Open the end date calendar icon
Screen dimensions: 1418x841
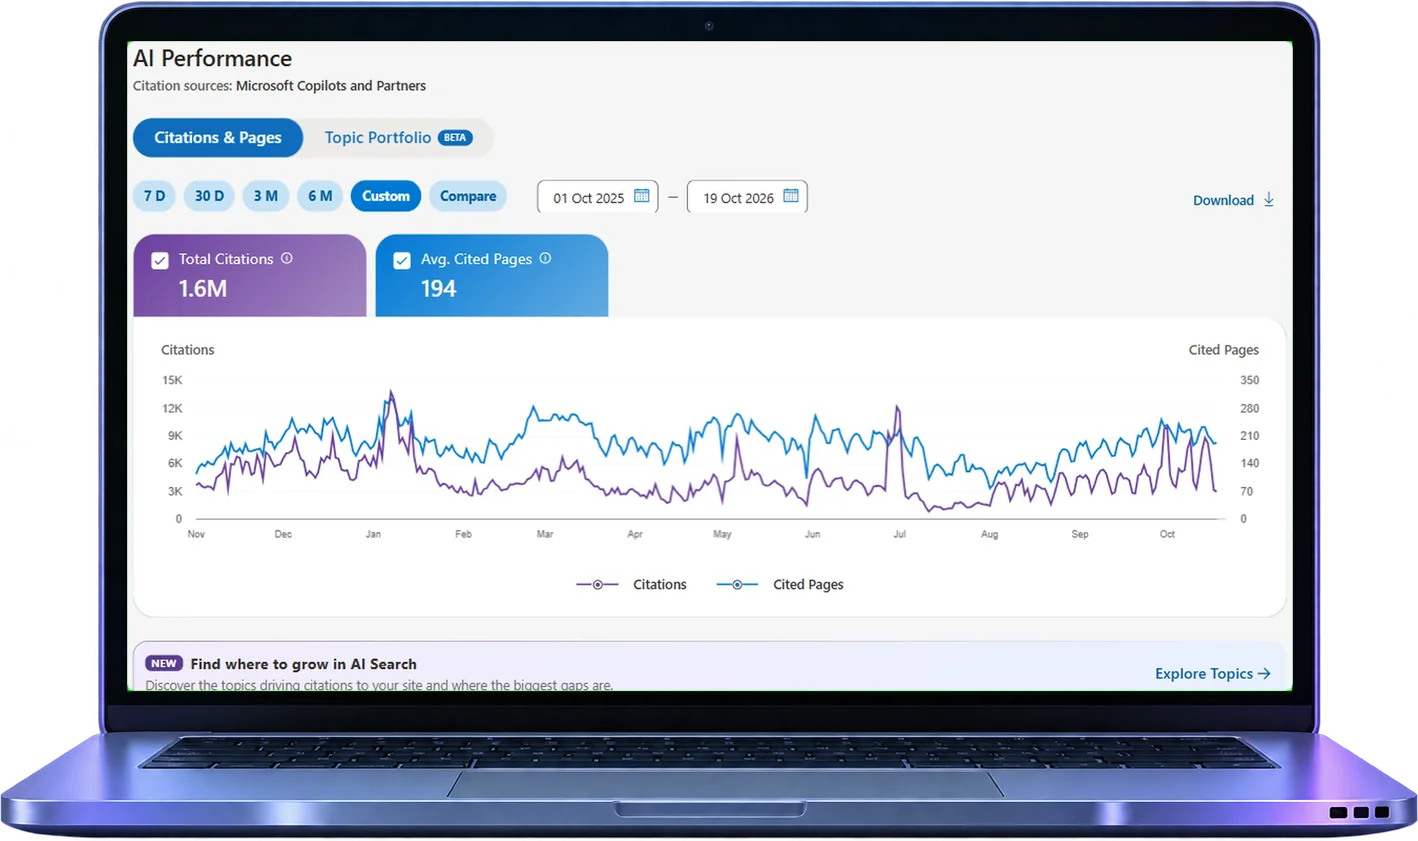[791, 196]
